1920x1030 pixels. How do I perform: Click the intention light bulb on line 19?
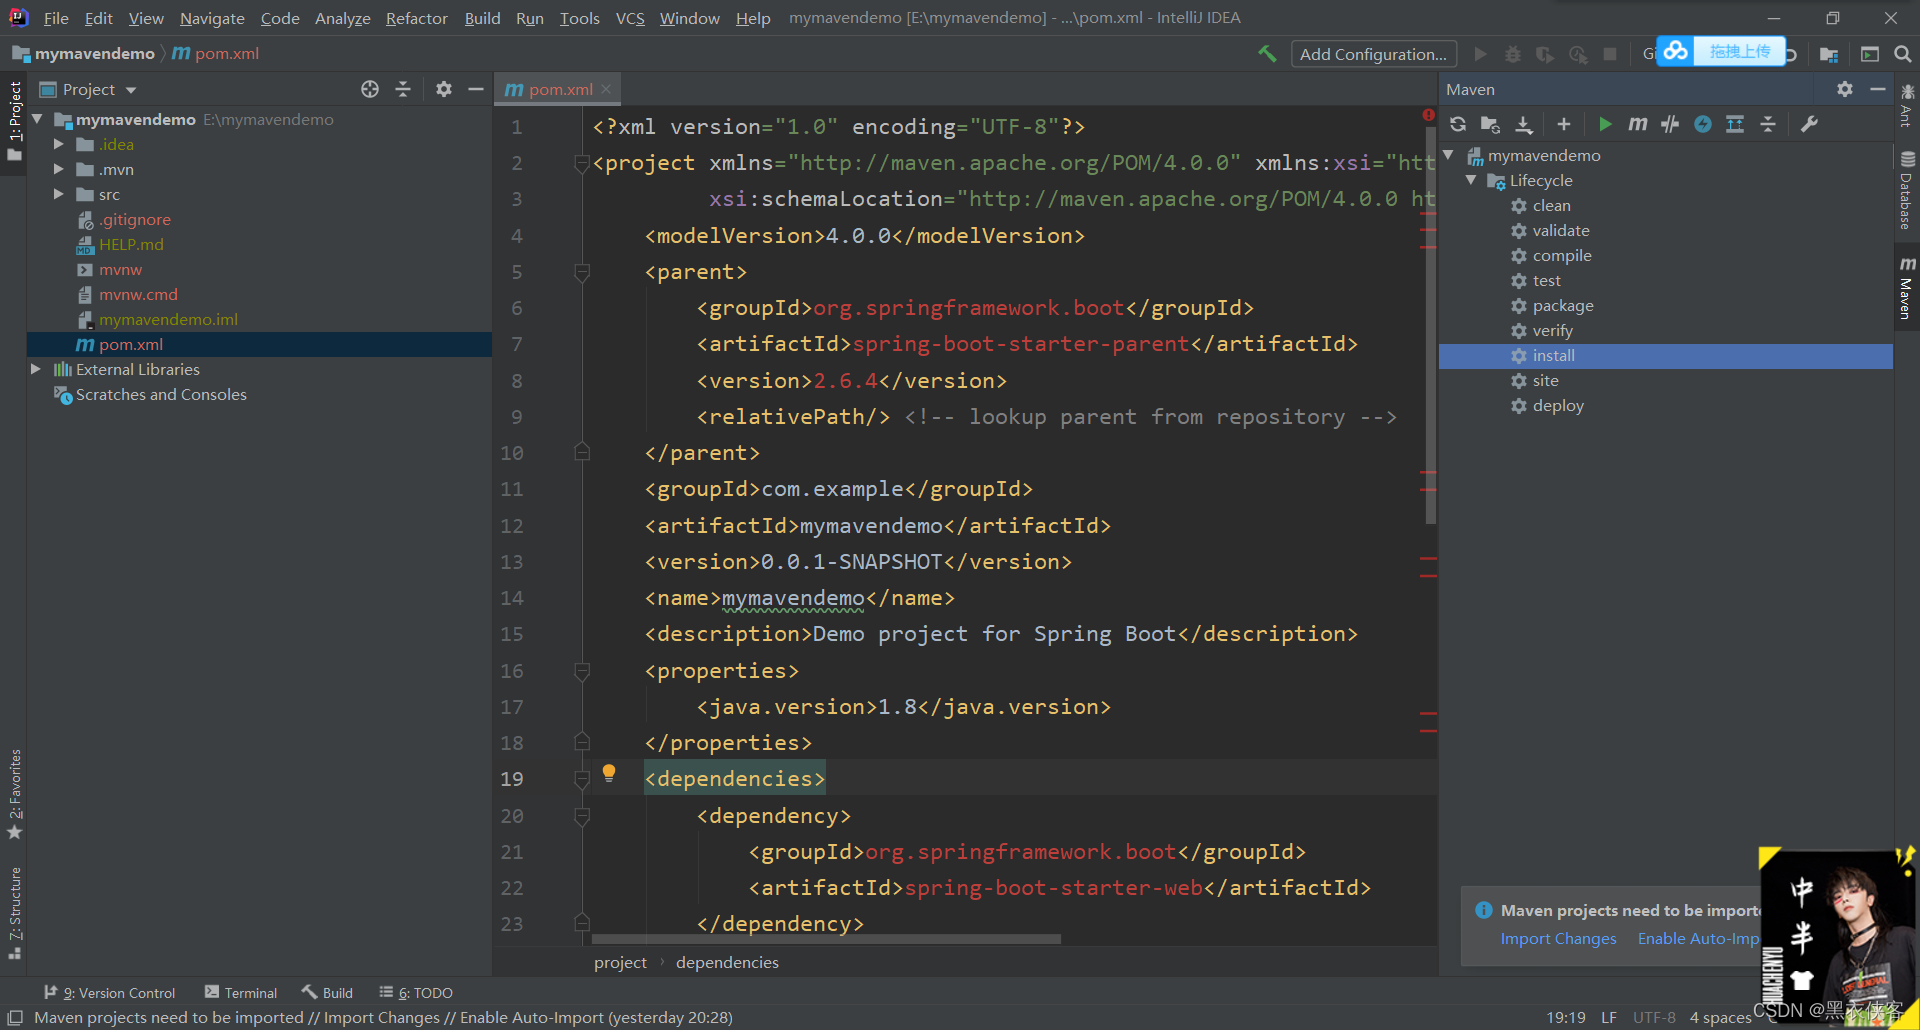[608, 772]
